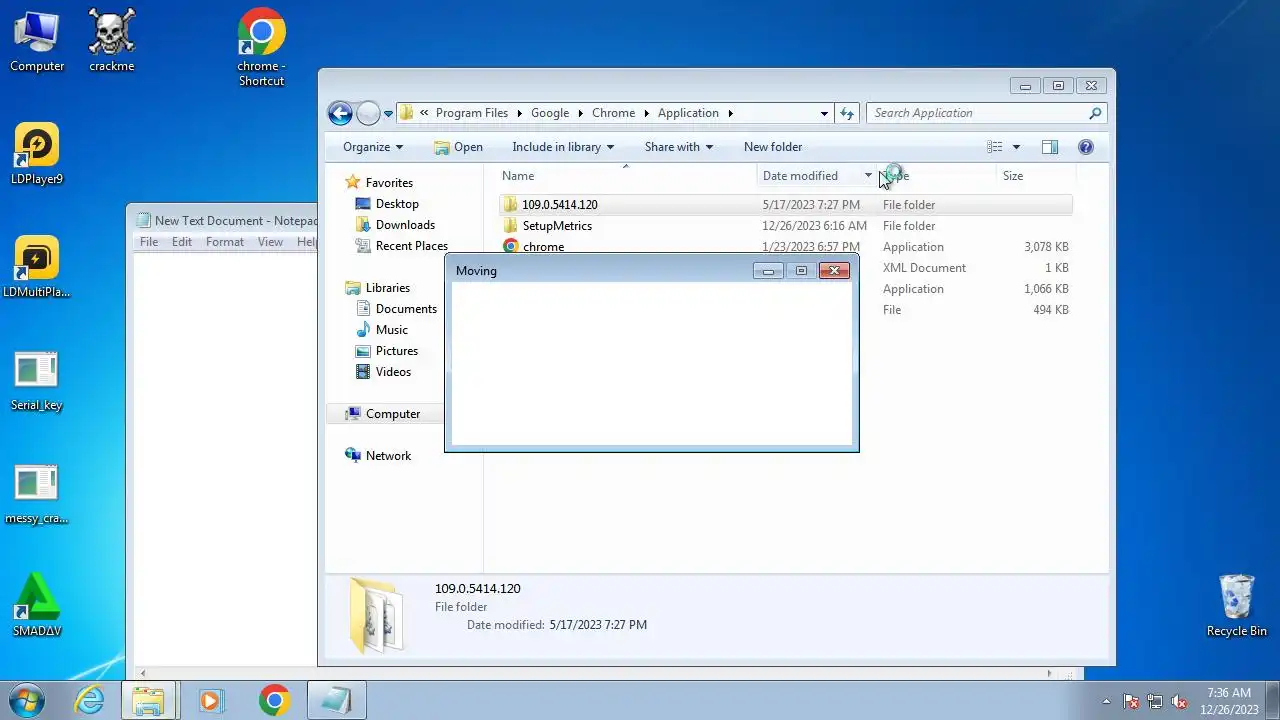This screenshot has width=1280, height=720.
Task: Open the Notepad Edit menu
Action: (182, 242)
